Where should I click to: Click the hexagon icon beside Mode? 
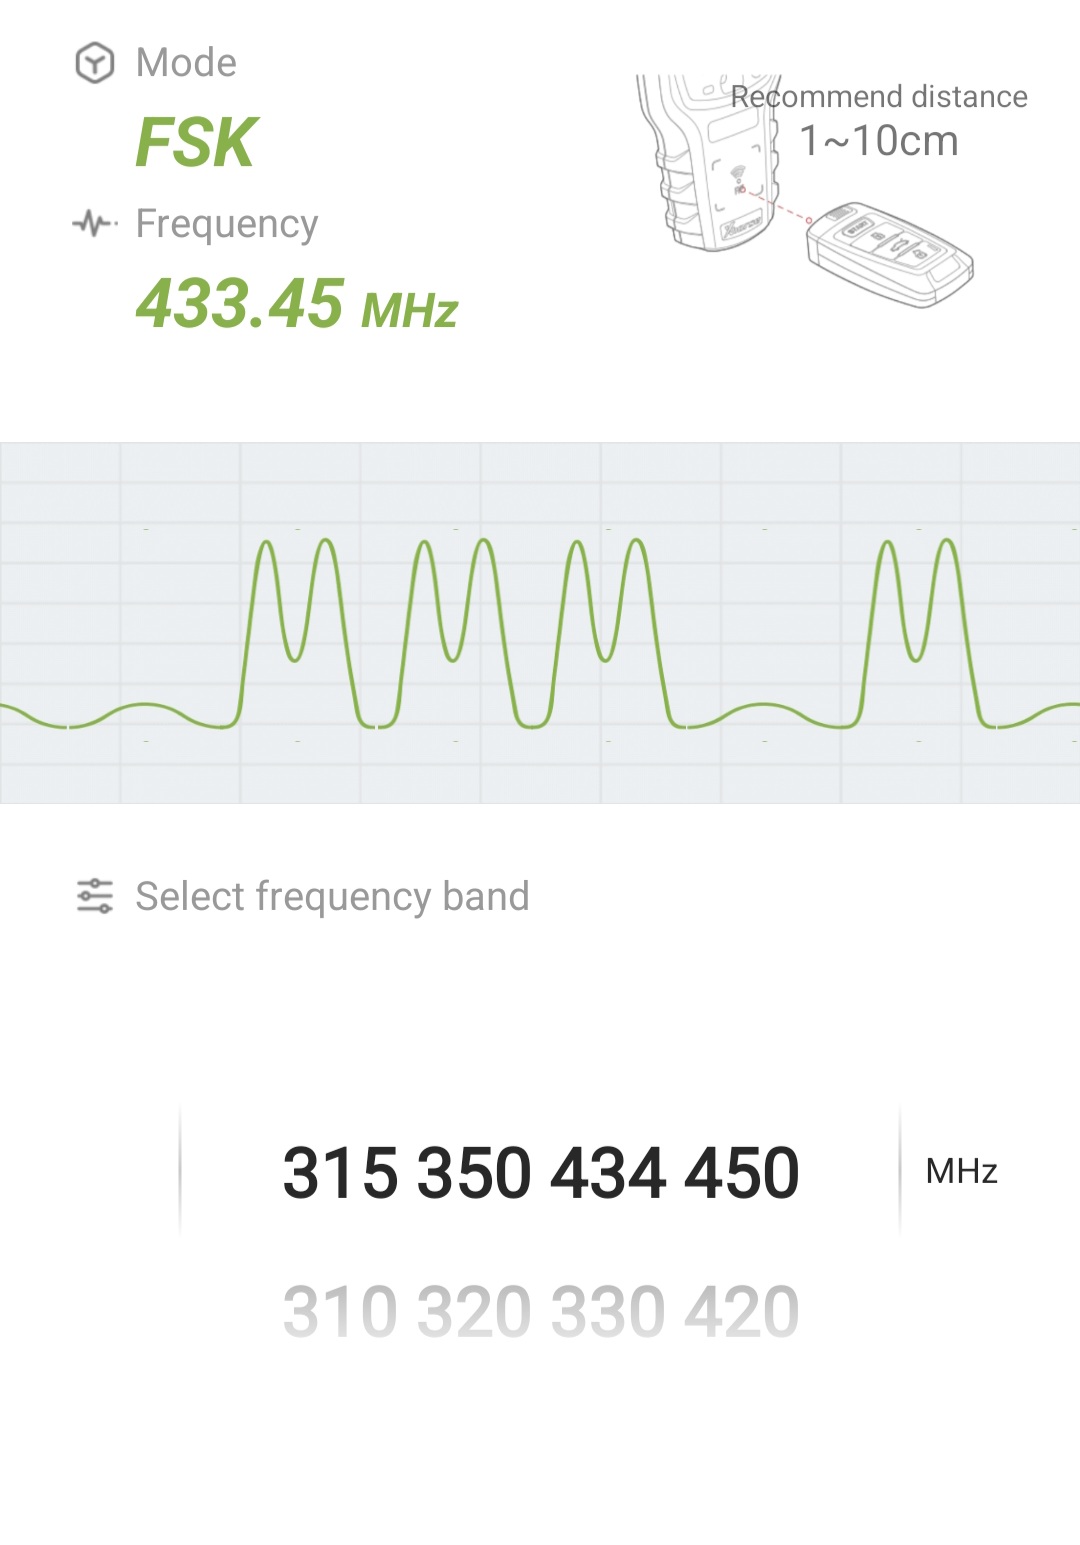95,63
